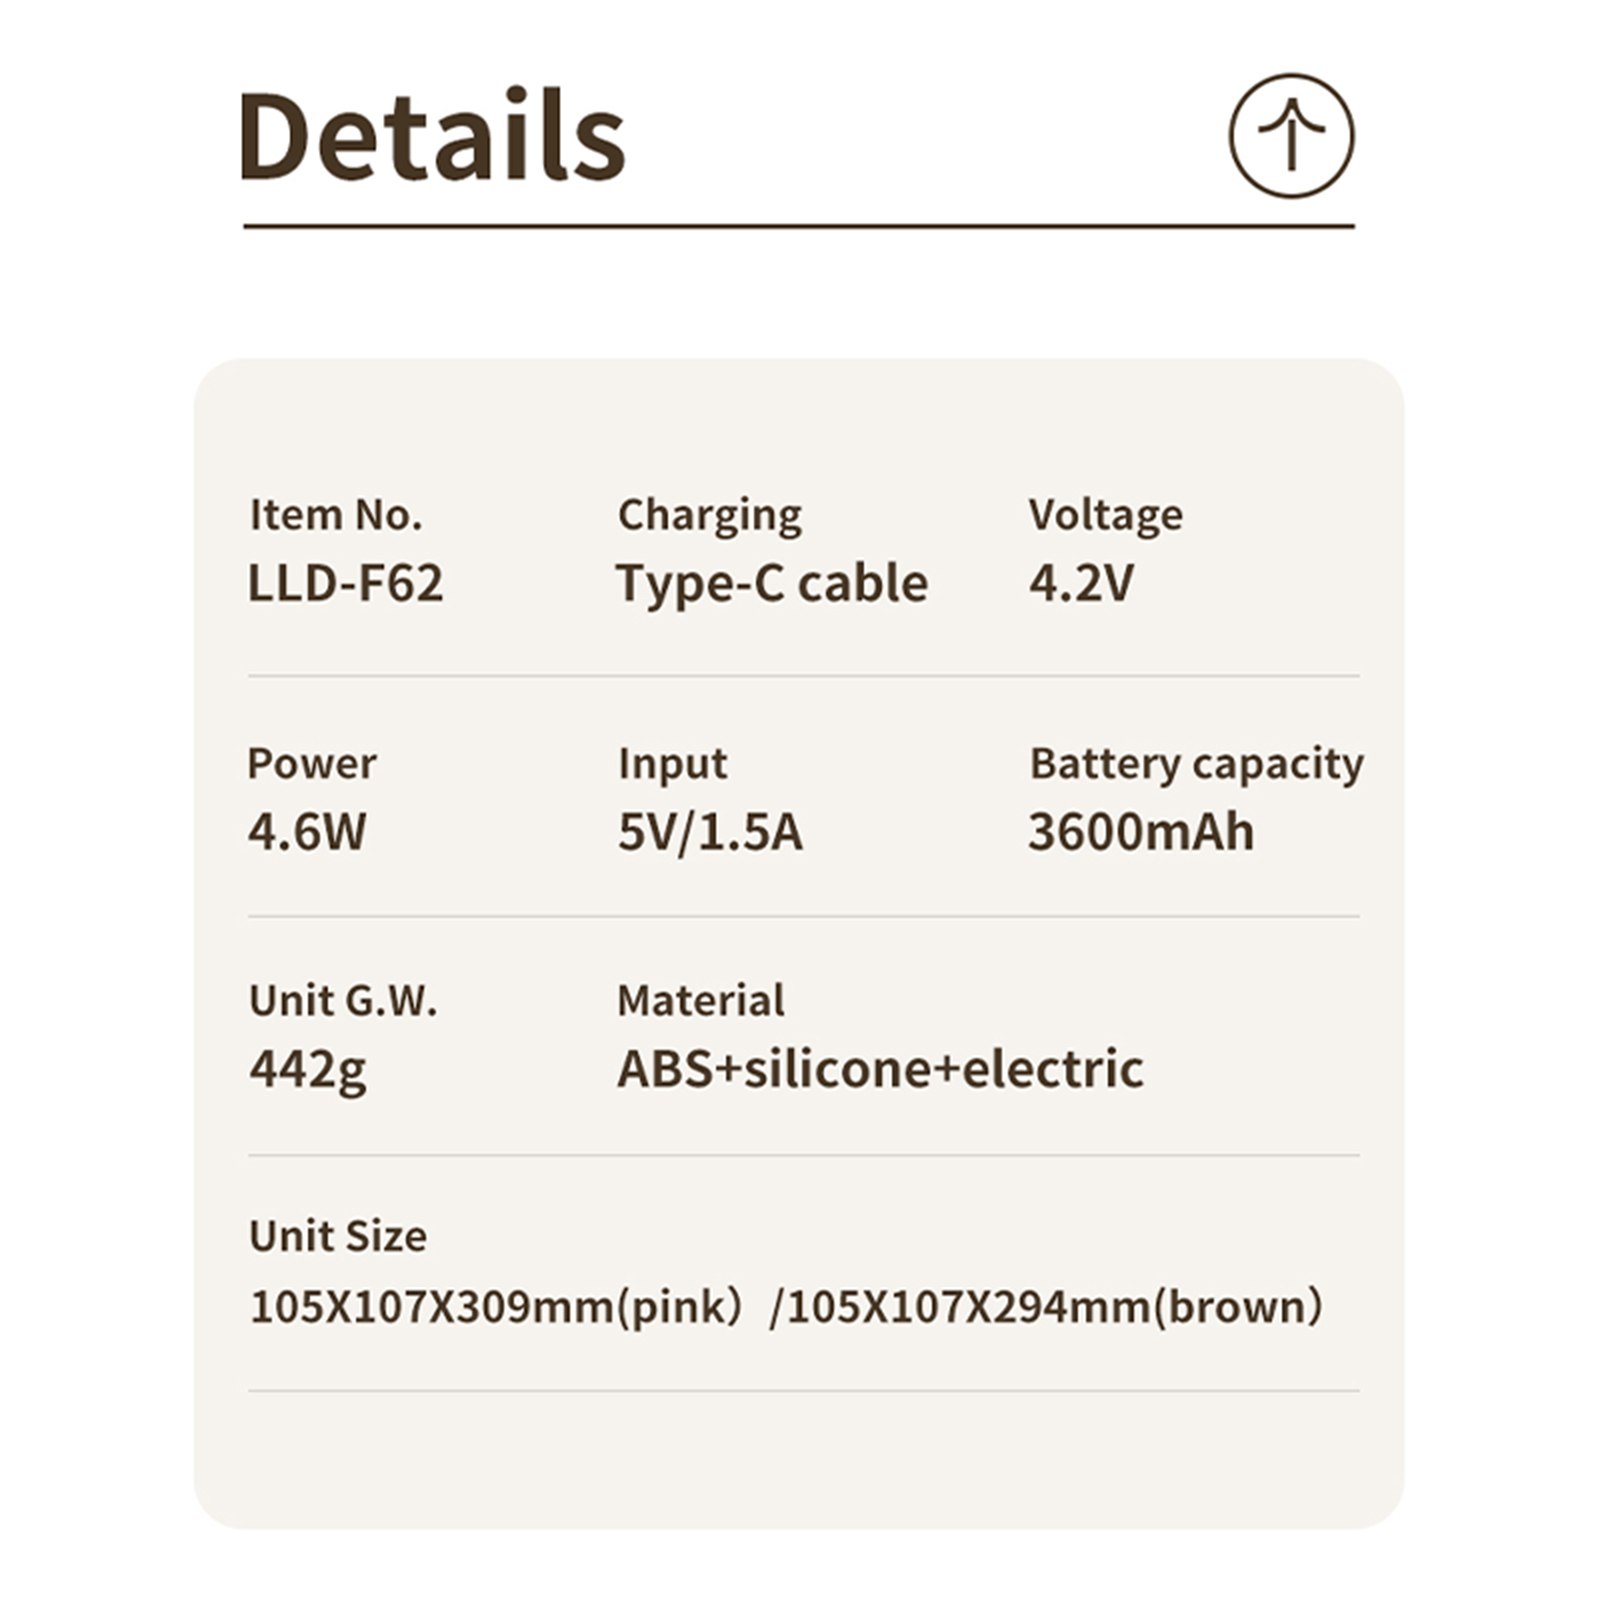Click the circled up-arrow icon
The height and width of the screenshot is (1600, 1600).
tap(1290, 135)
